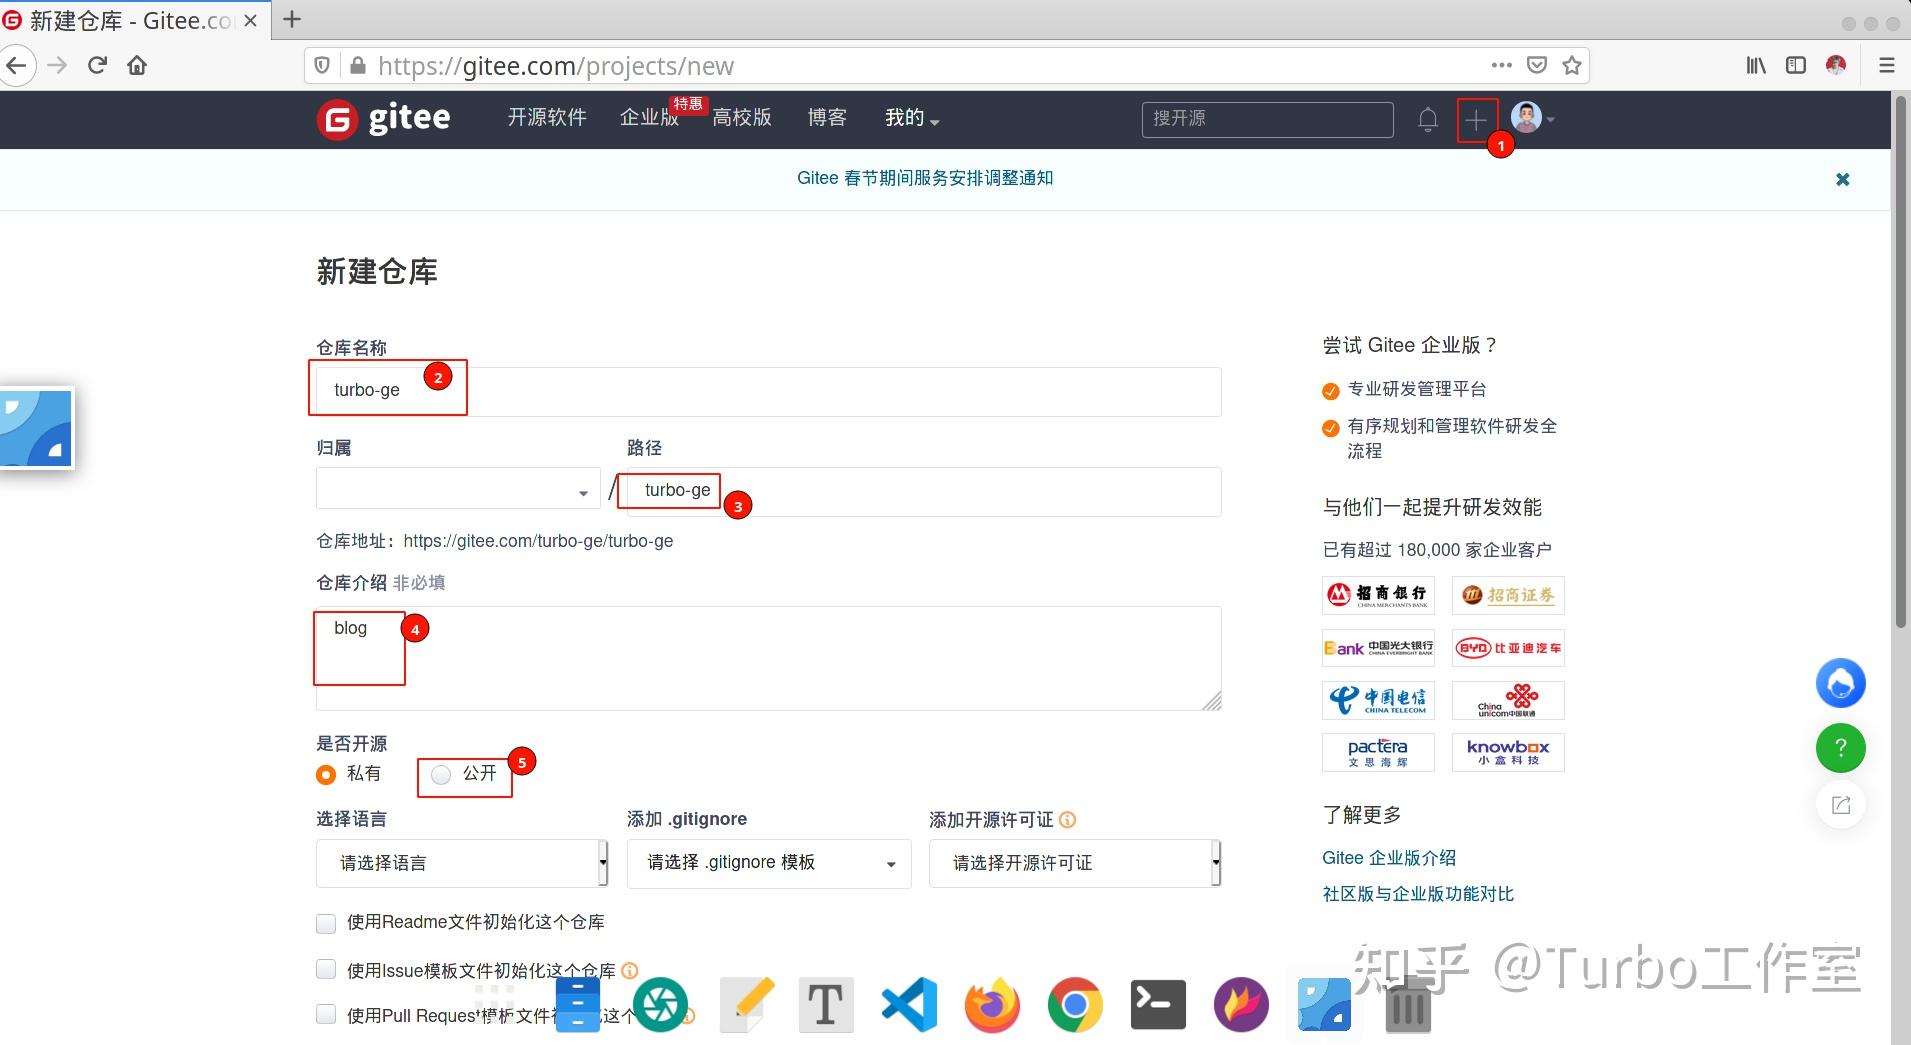This screenshot has width=1911, height=1045.
Task: Launch Google Chrome from the dock
Action: pos(1074,1004)
